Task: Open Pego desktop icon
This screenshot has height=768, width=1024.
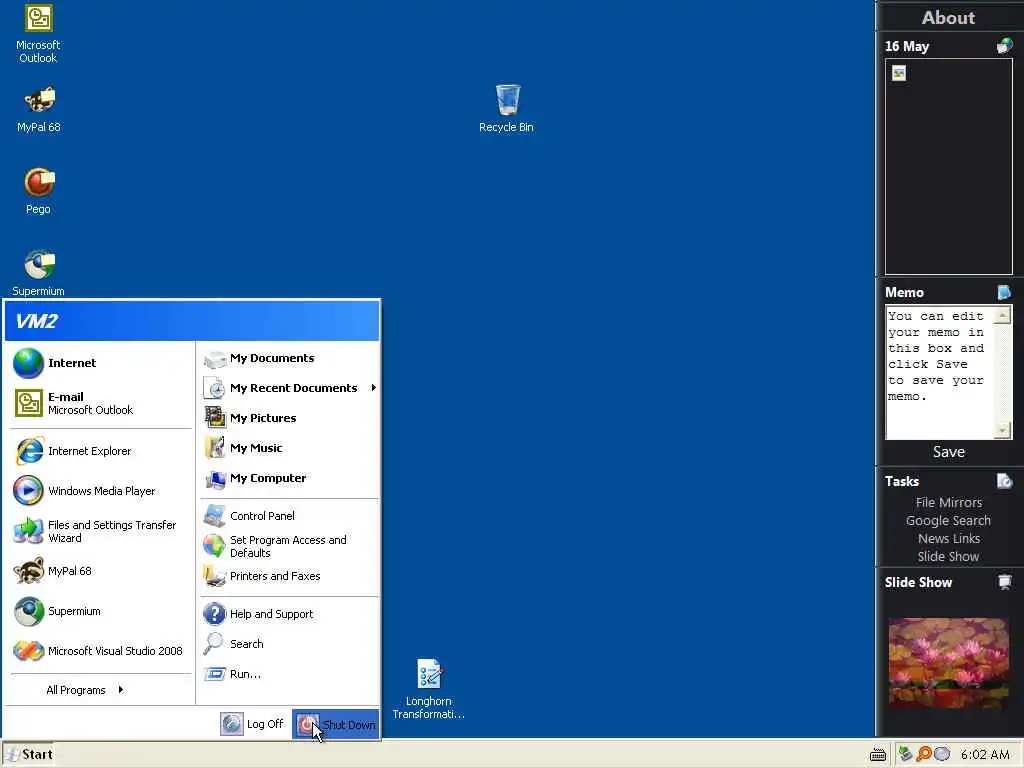Action: (39, 191)
